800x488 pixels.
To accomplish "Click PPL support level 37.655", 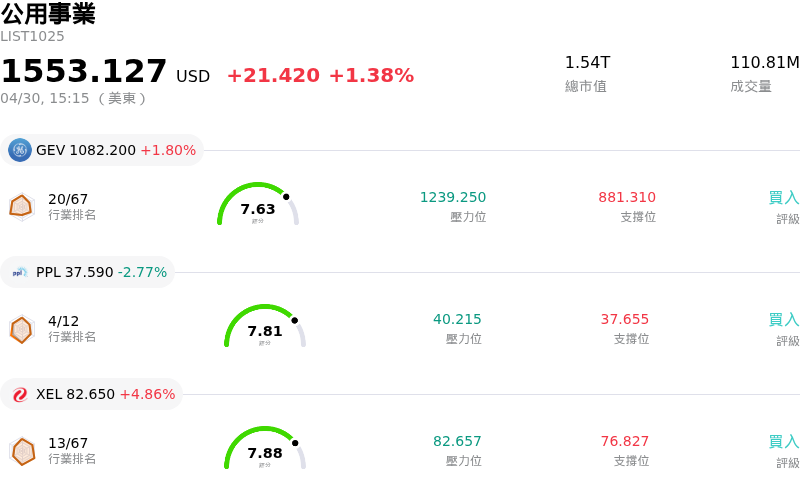I will pyautogui.click(x=625, y=320).
